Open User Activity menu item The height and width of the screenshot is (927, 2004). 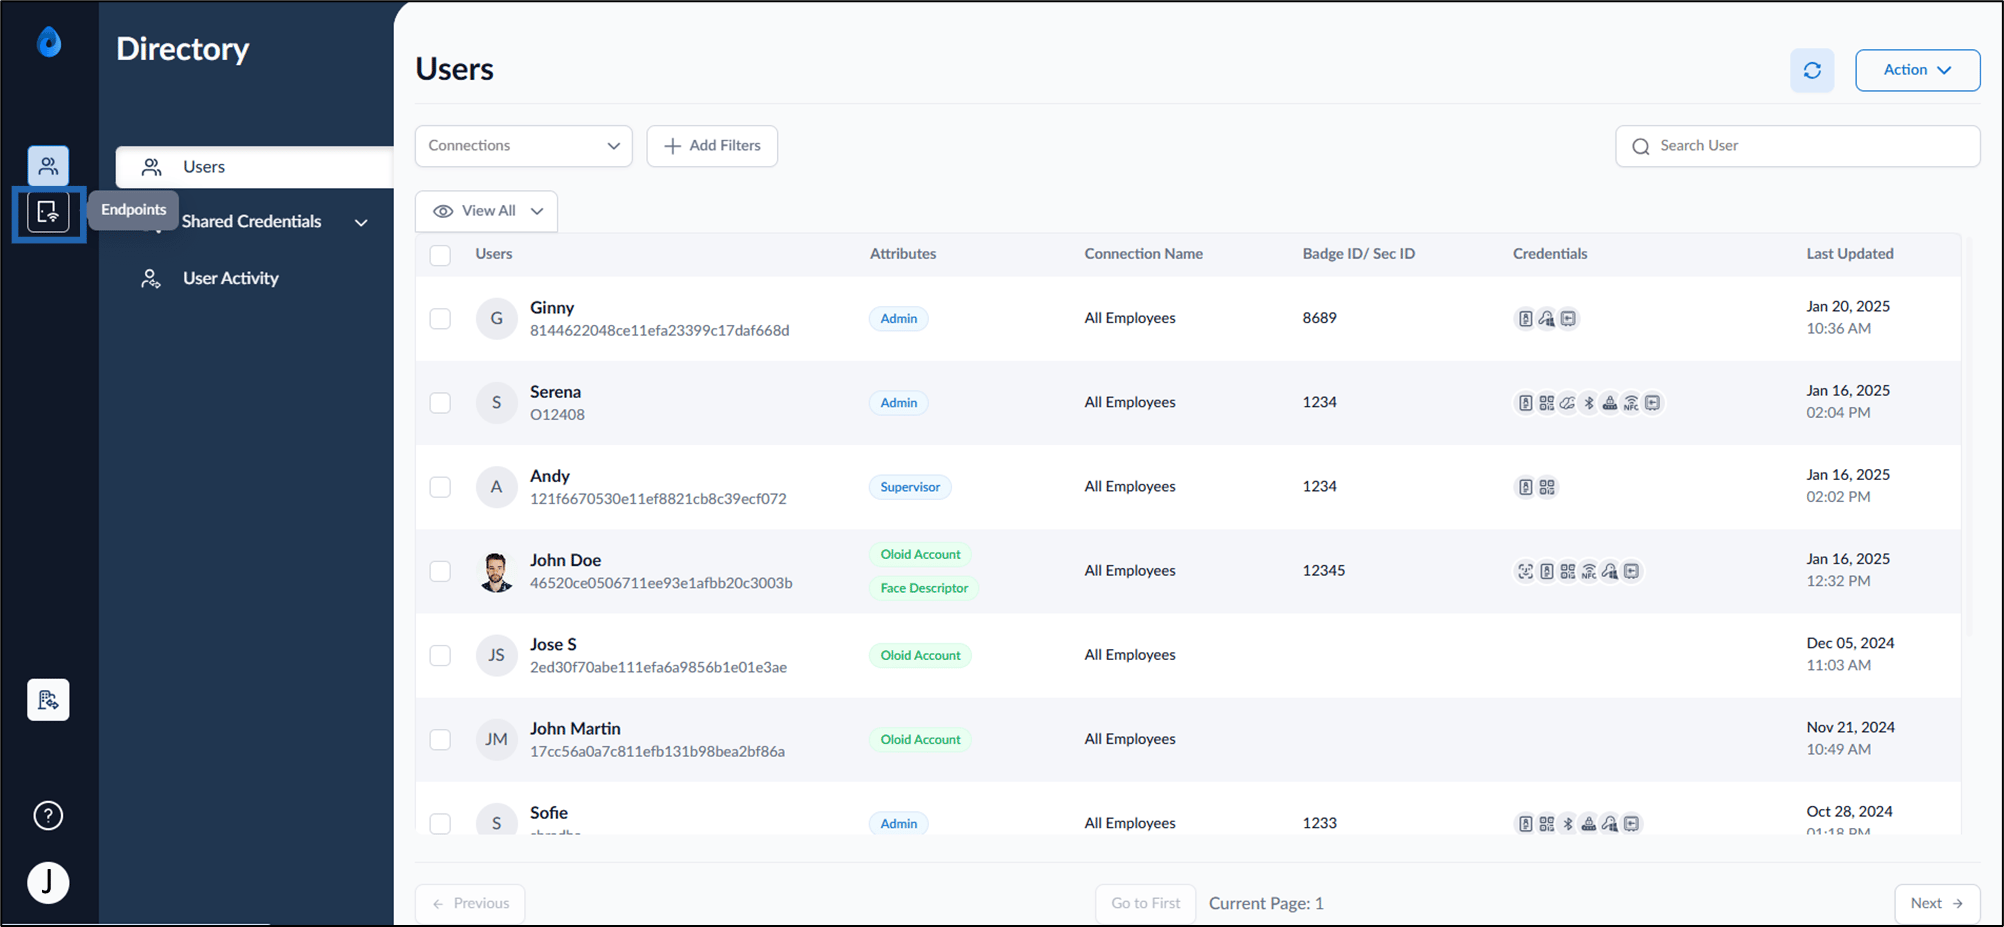[x=230, y=278]
